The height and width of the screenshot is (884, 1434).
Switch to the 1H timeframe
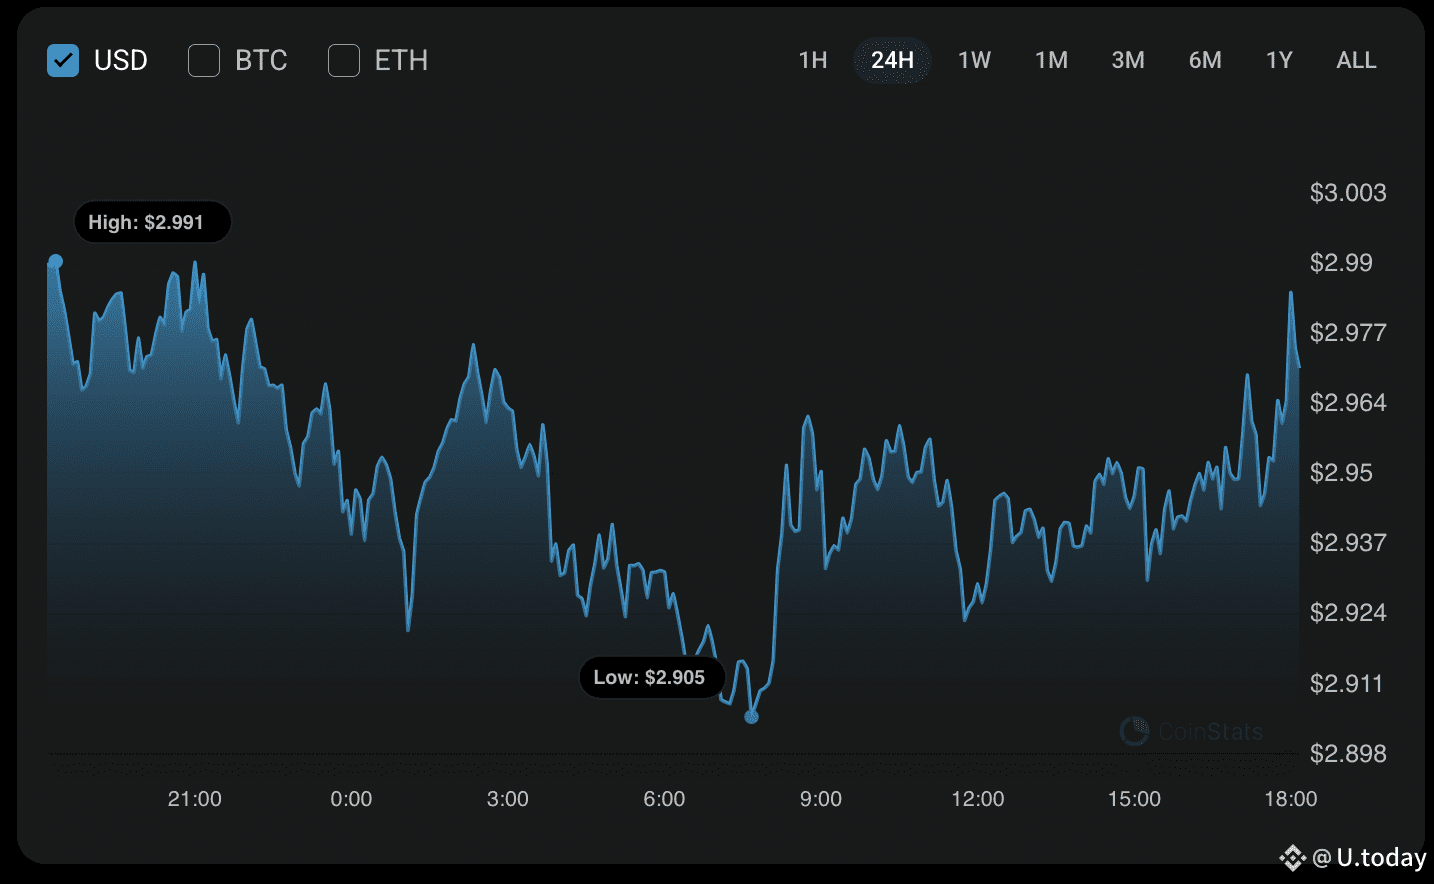point(813,61)
